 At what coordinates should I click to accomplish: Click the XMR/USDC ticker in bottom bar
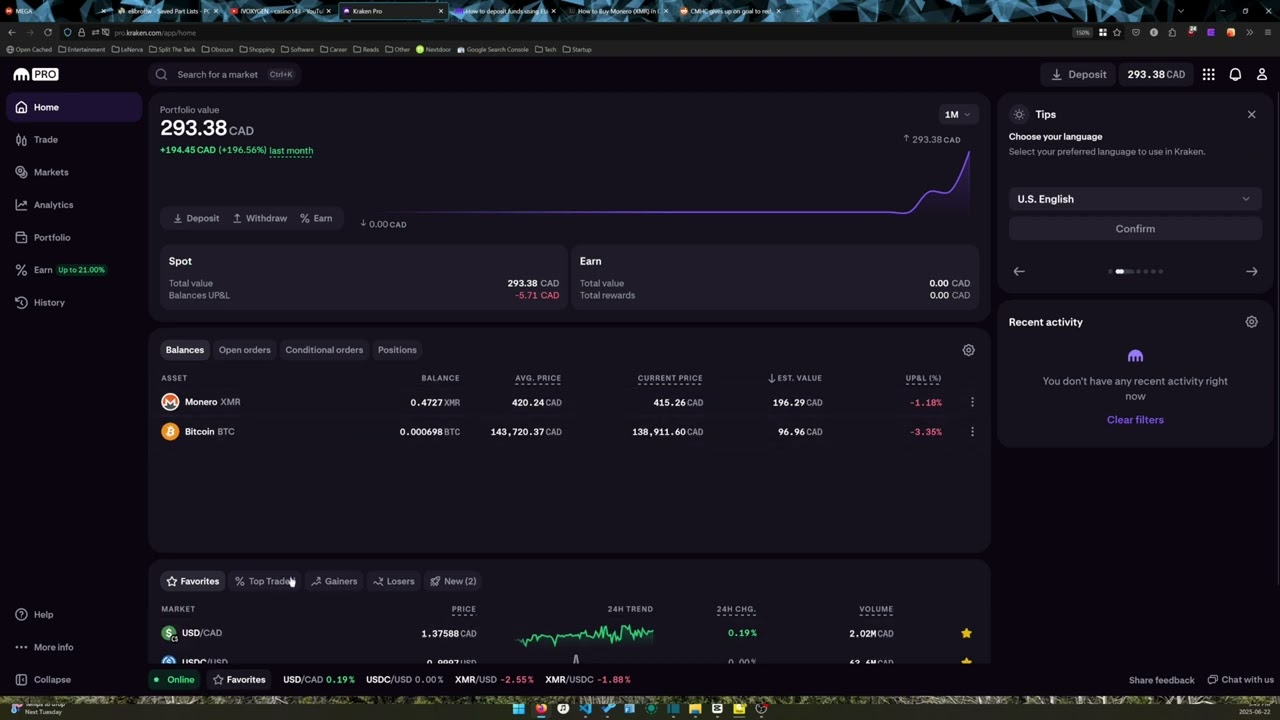tap(588, 680)
